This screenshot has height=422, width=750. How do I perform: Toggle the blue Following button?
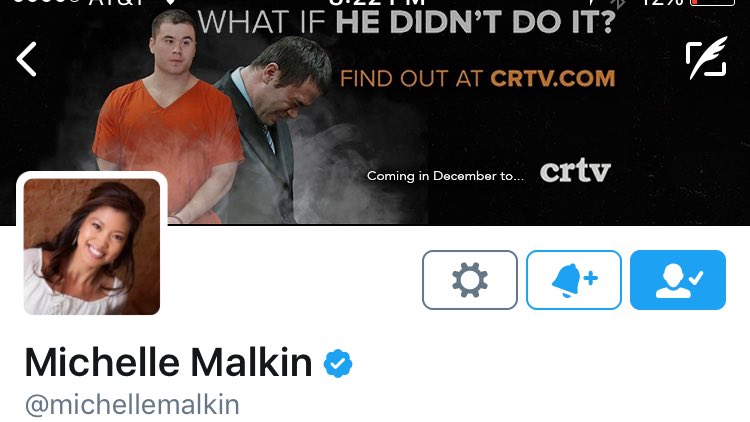(678, 280)
